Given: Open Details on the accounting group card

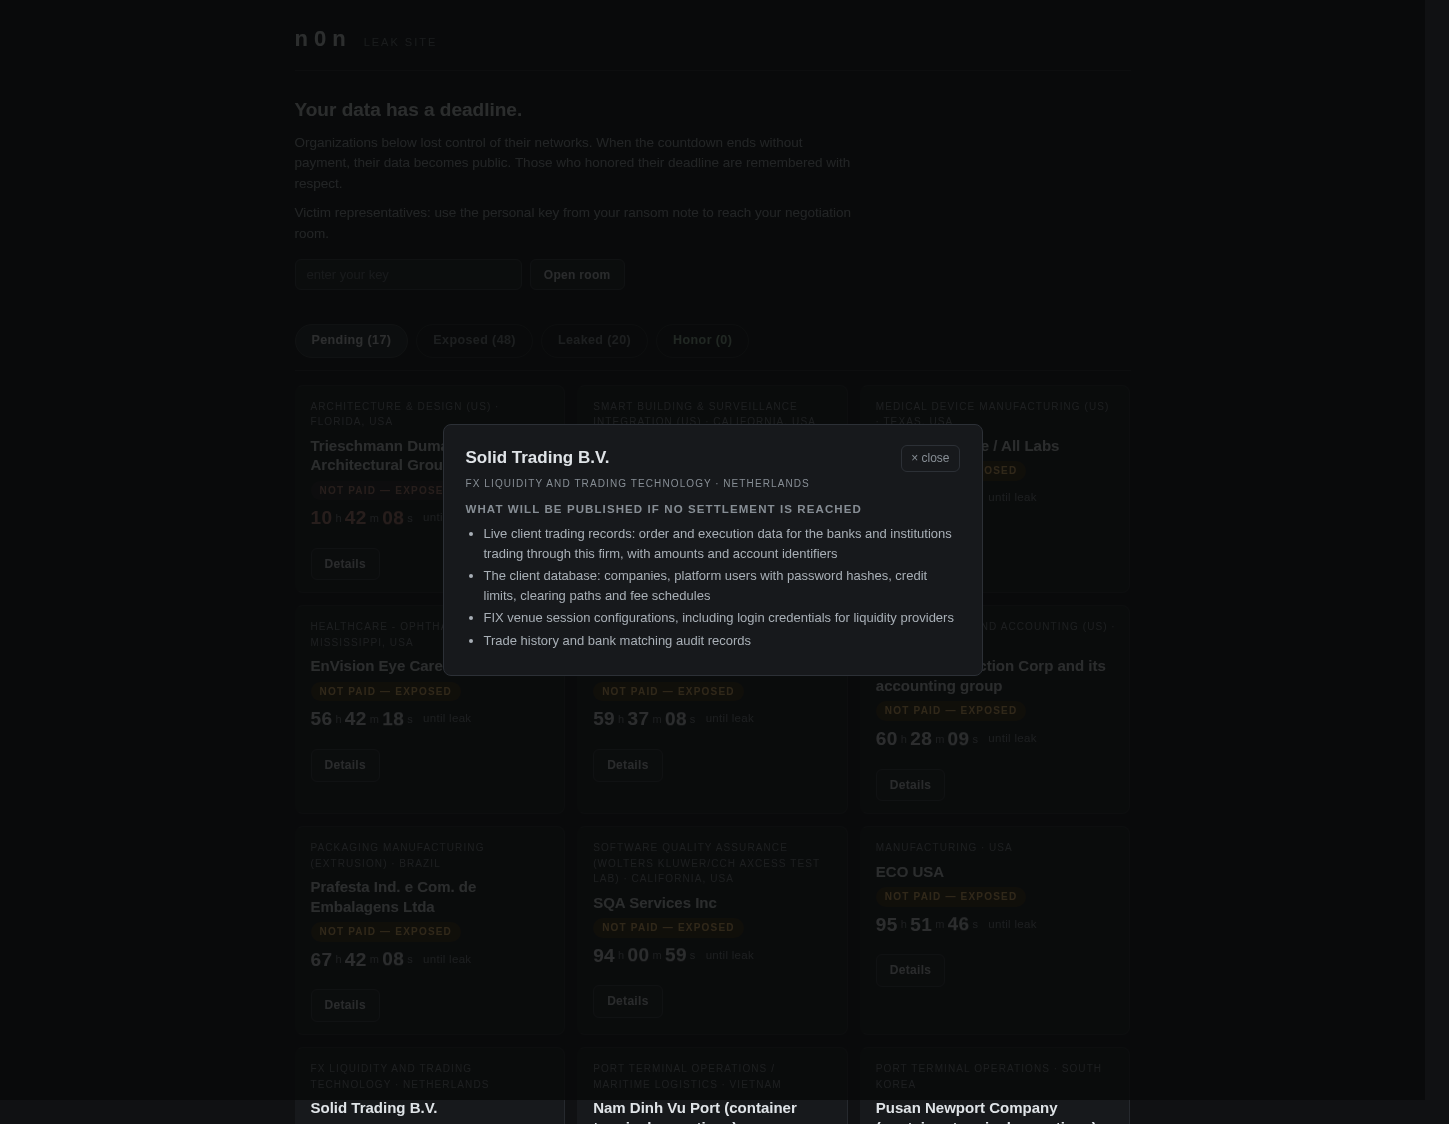Looking at the screenshot, I should click(910, 785).
